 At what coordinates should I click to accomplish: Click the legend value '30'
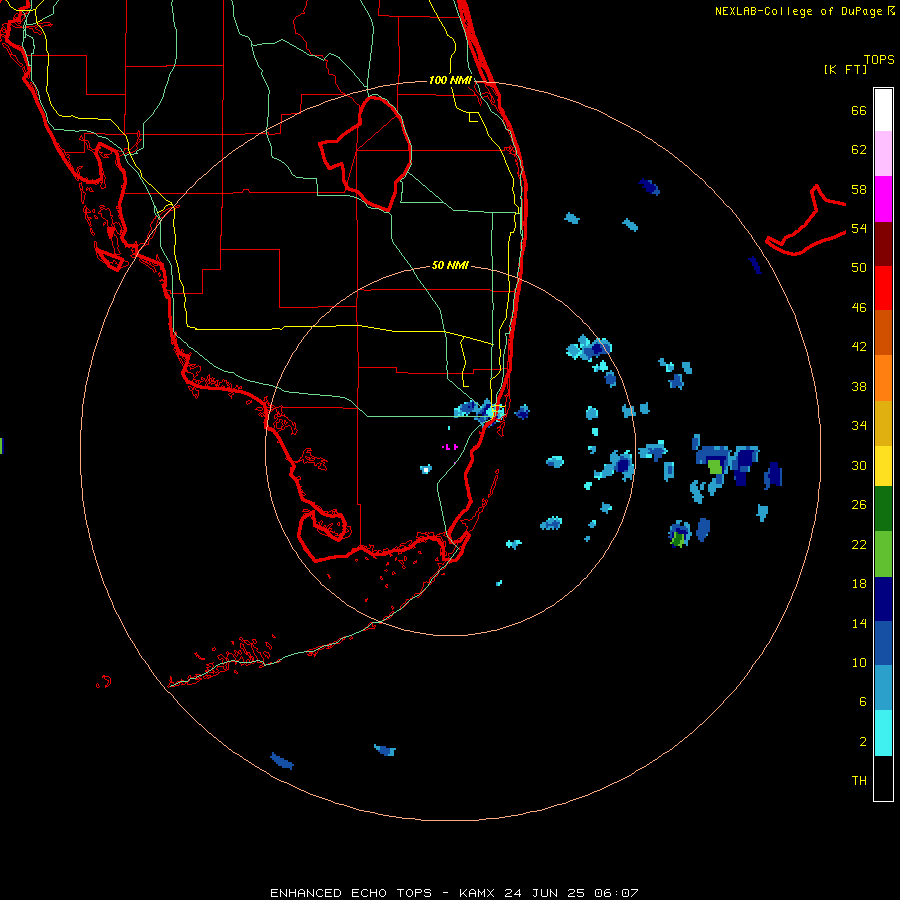pos(859,465)
